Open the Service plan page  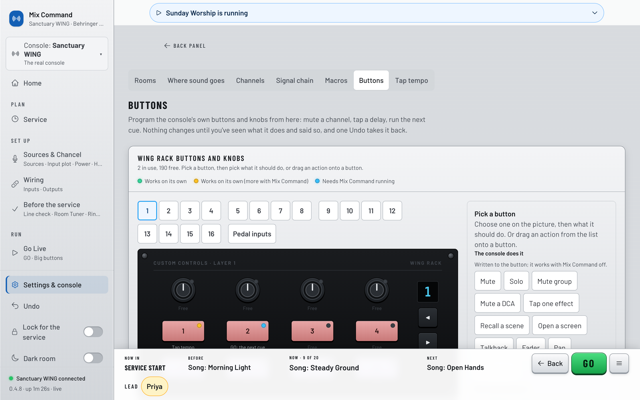click(x=57, y=120)
